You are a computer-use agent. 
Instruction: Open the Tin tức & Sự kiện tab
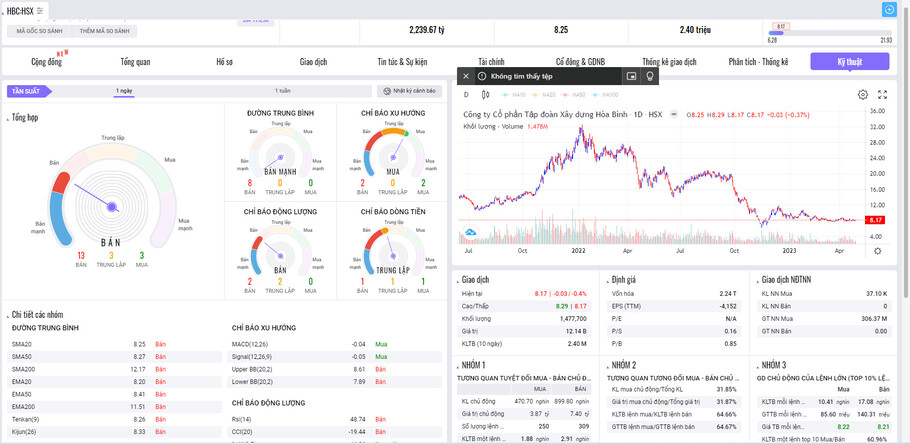pos(402,62)
